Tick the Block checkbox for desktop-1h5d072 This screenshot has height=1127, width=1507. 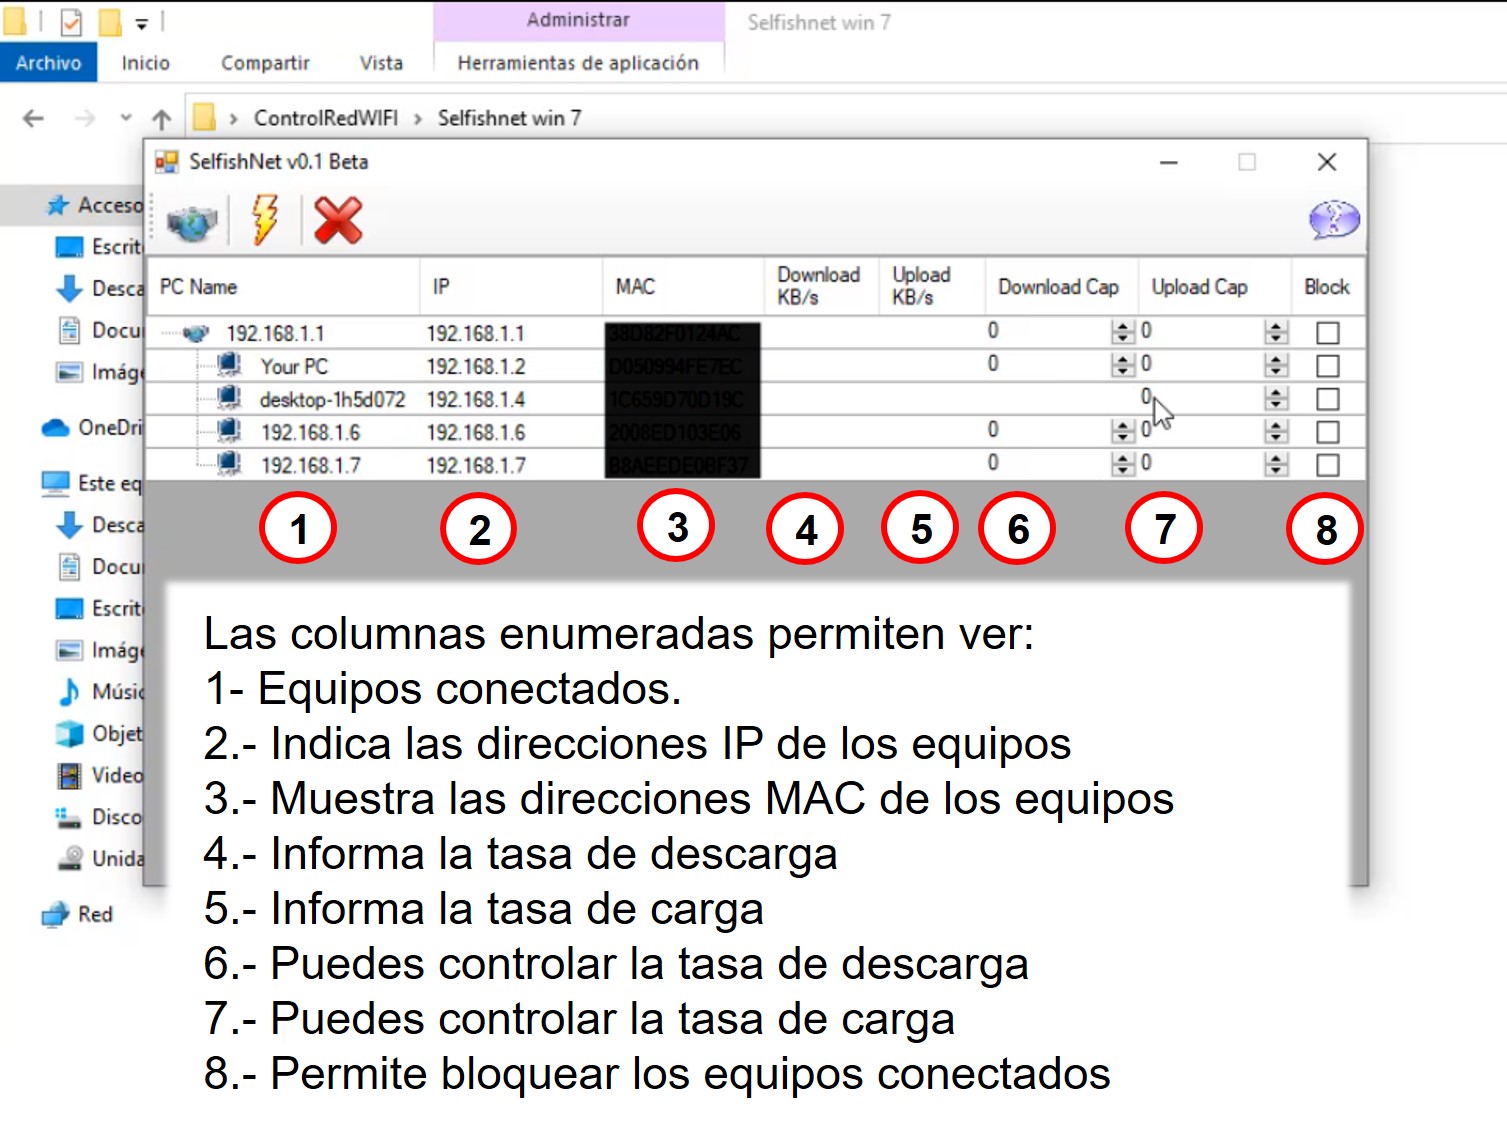[1328, 399]
